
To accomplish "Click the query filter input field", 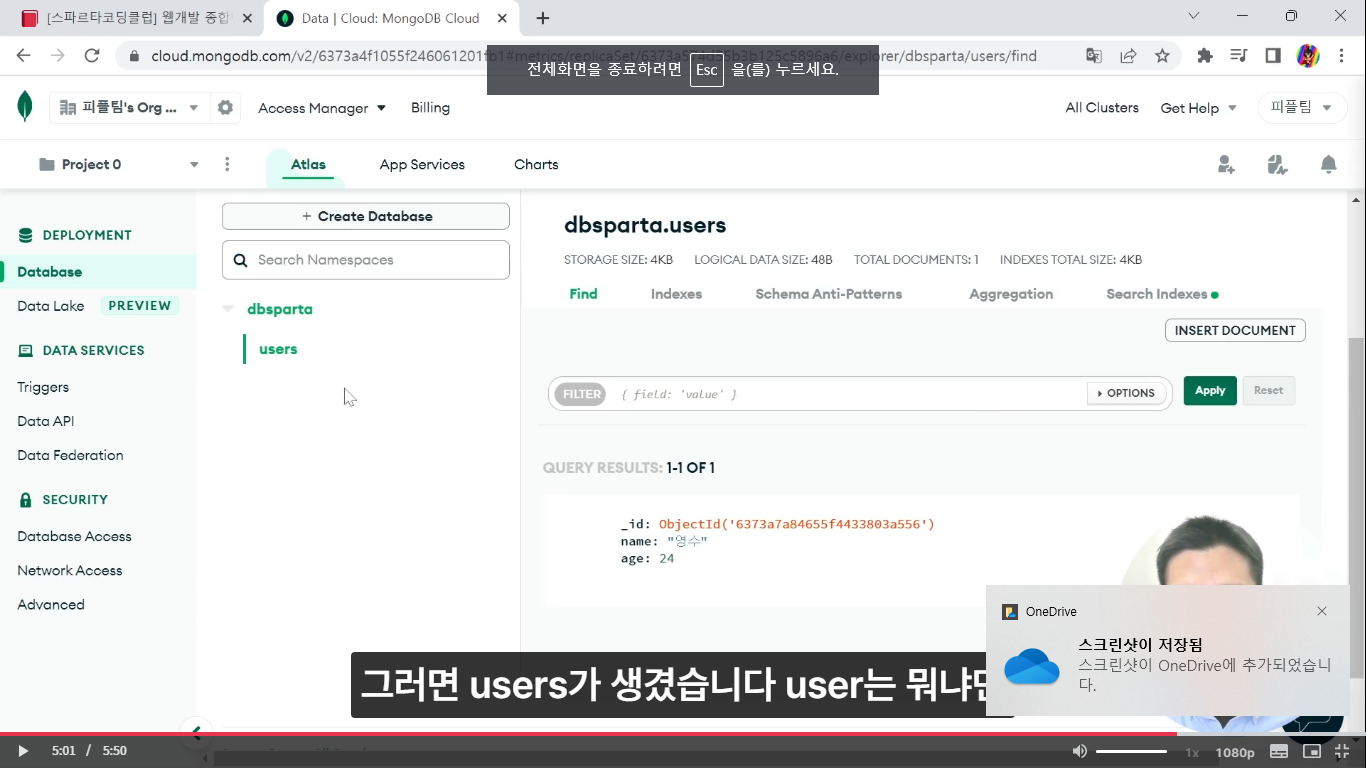I will (850, 394).
